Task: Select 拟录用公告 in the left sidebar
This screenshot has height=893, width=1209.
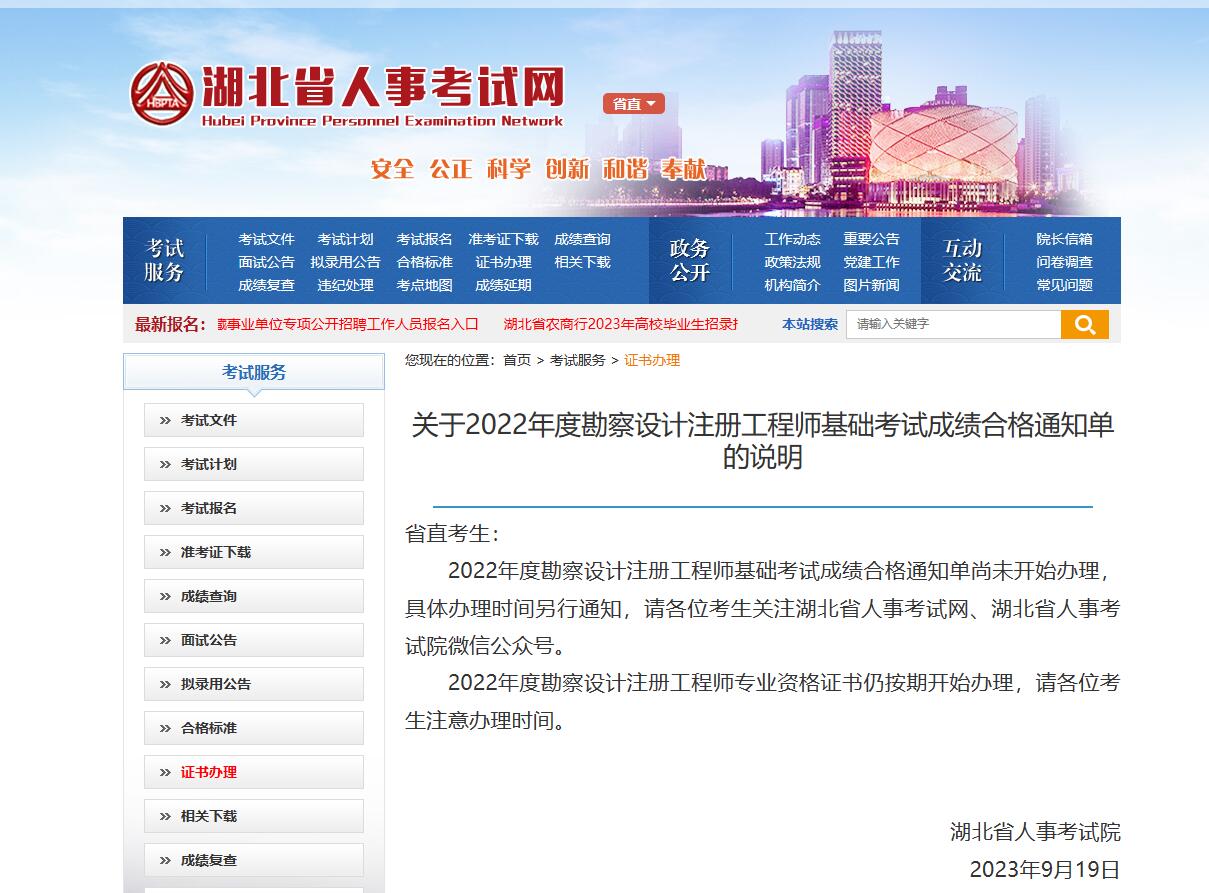Action: point(254,684)
